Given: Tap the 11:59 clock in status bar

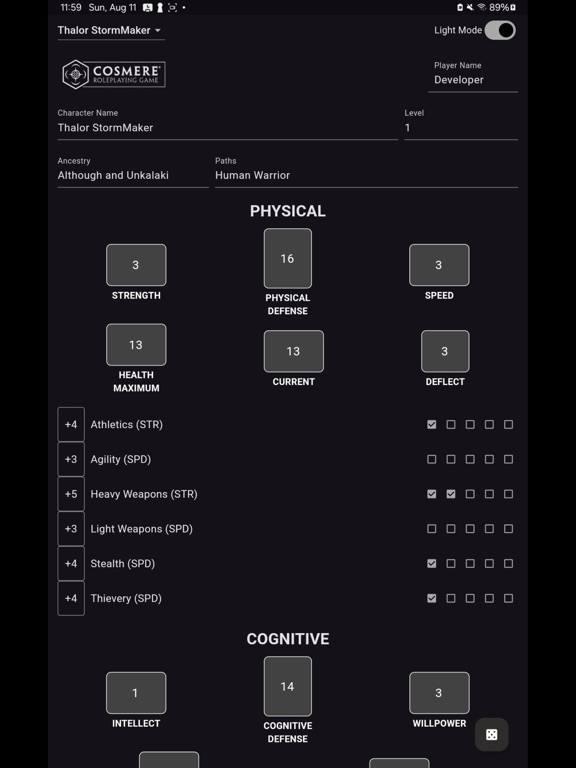Looking at the screenshot, I should pyautogui.click(x=71, y=7).
